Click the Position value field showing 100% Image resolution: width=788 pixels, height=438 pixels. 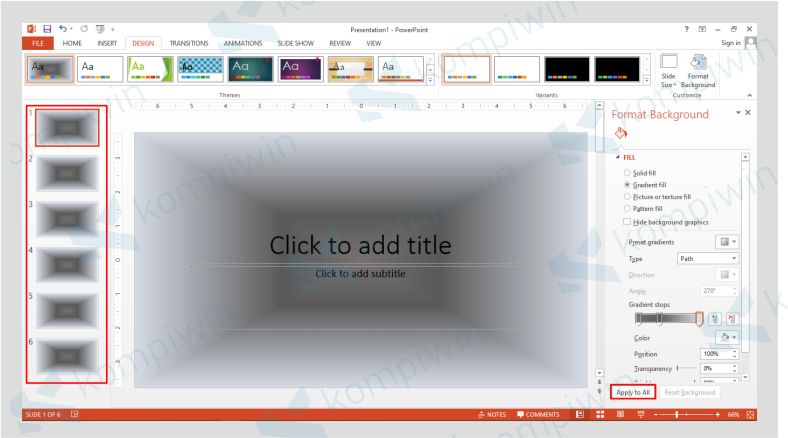716,354
